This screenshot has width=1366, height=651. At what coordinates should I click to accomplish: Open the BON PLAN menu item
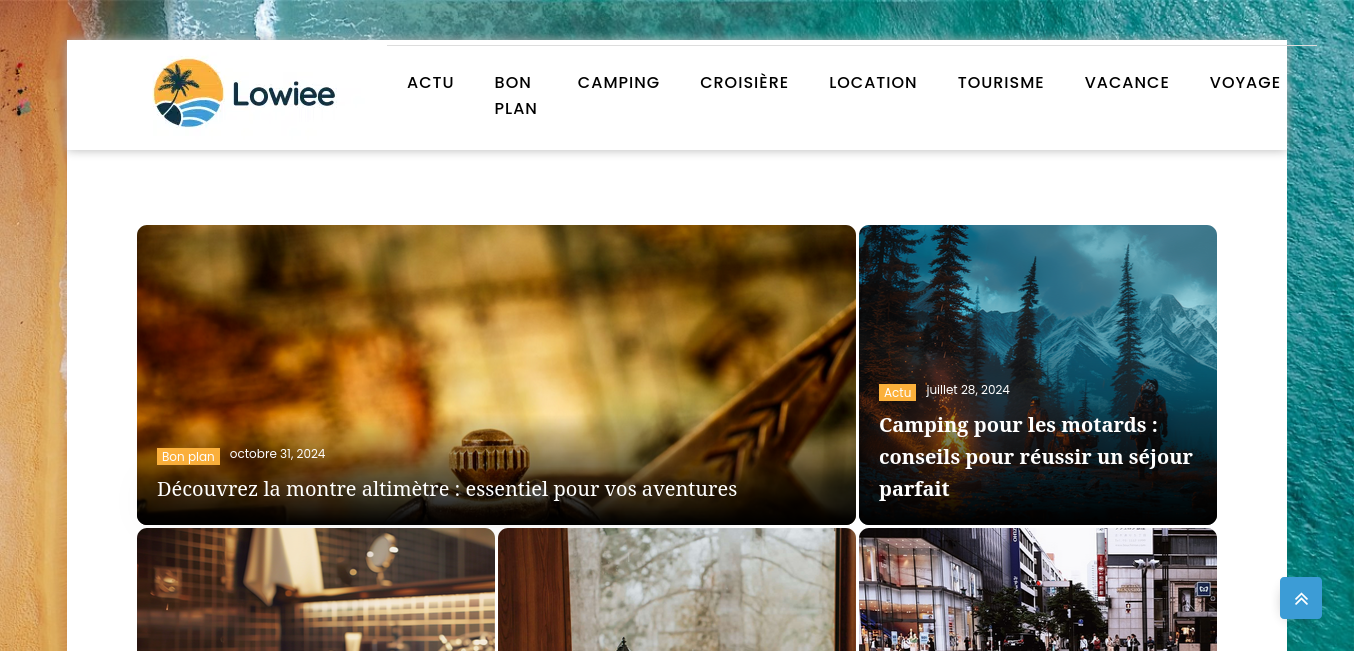point(516,96)
